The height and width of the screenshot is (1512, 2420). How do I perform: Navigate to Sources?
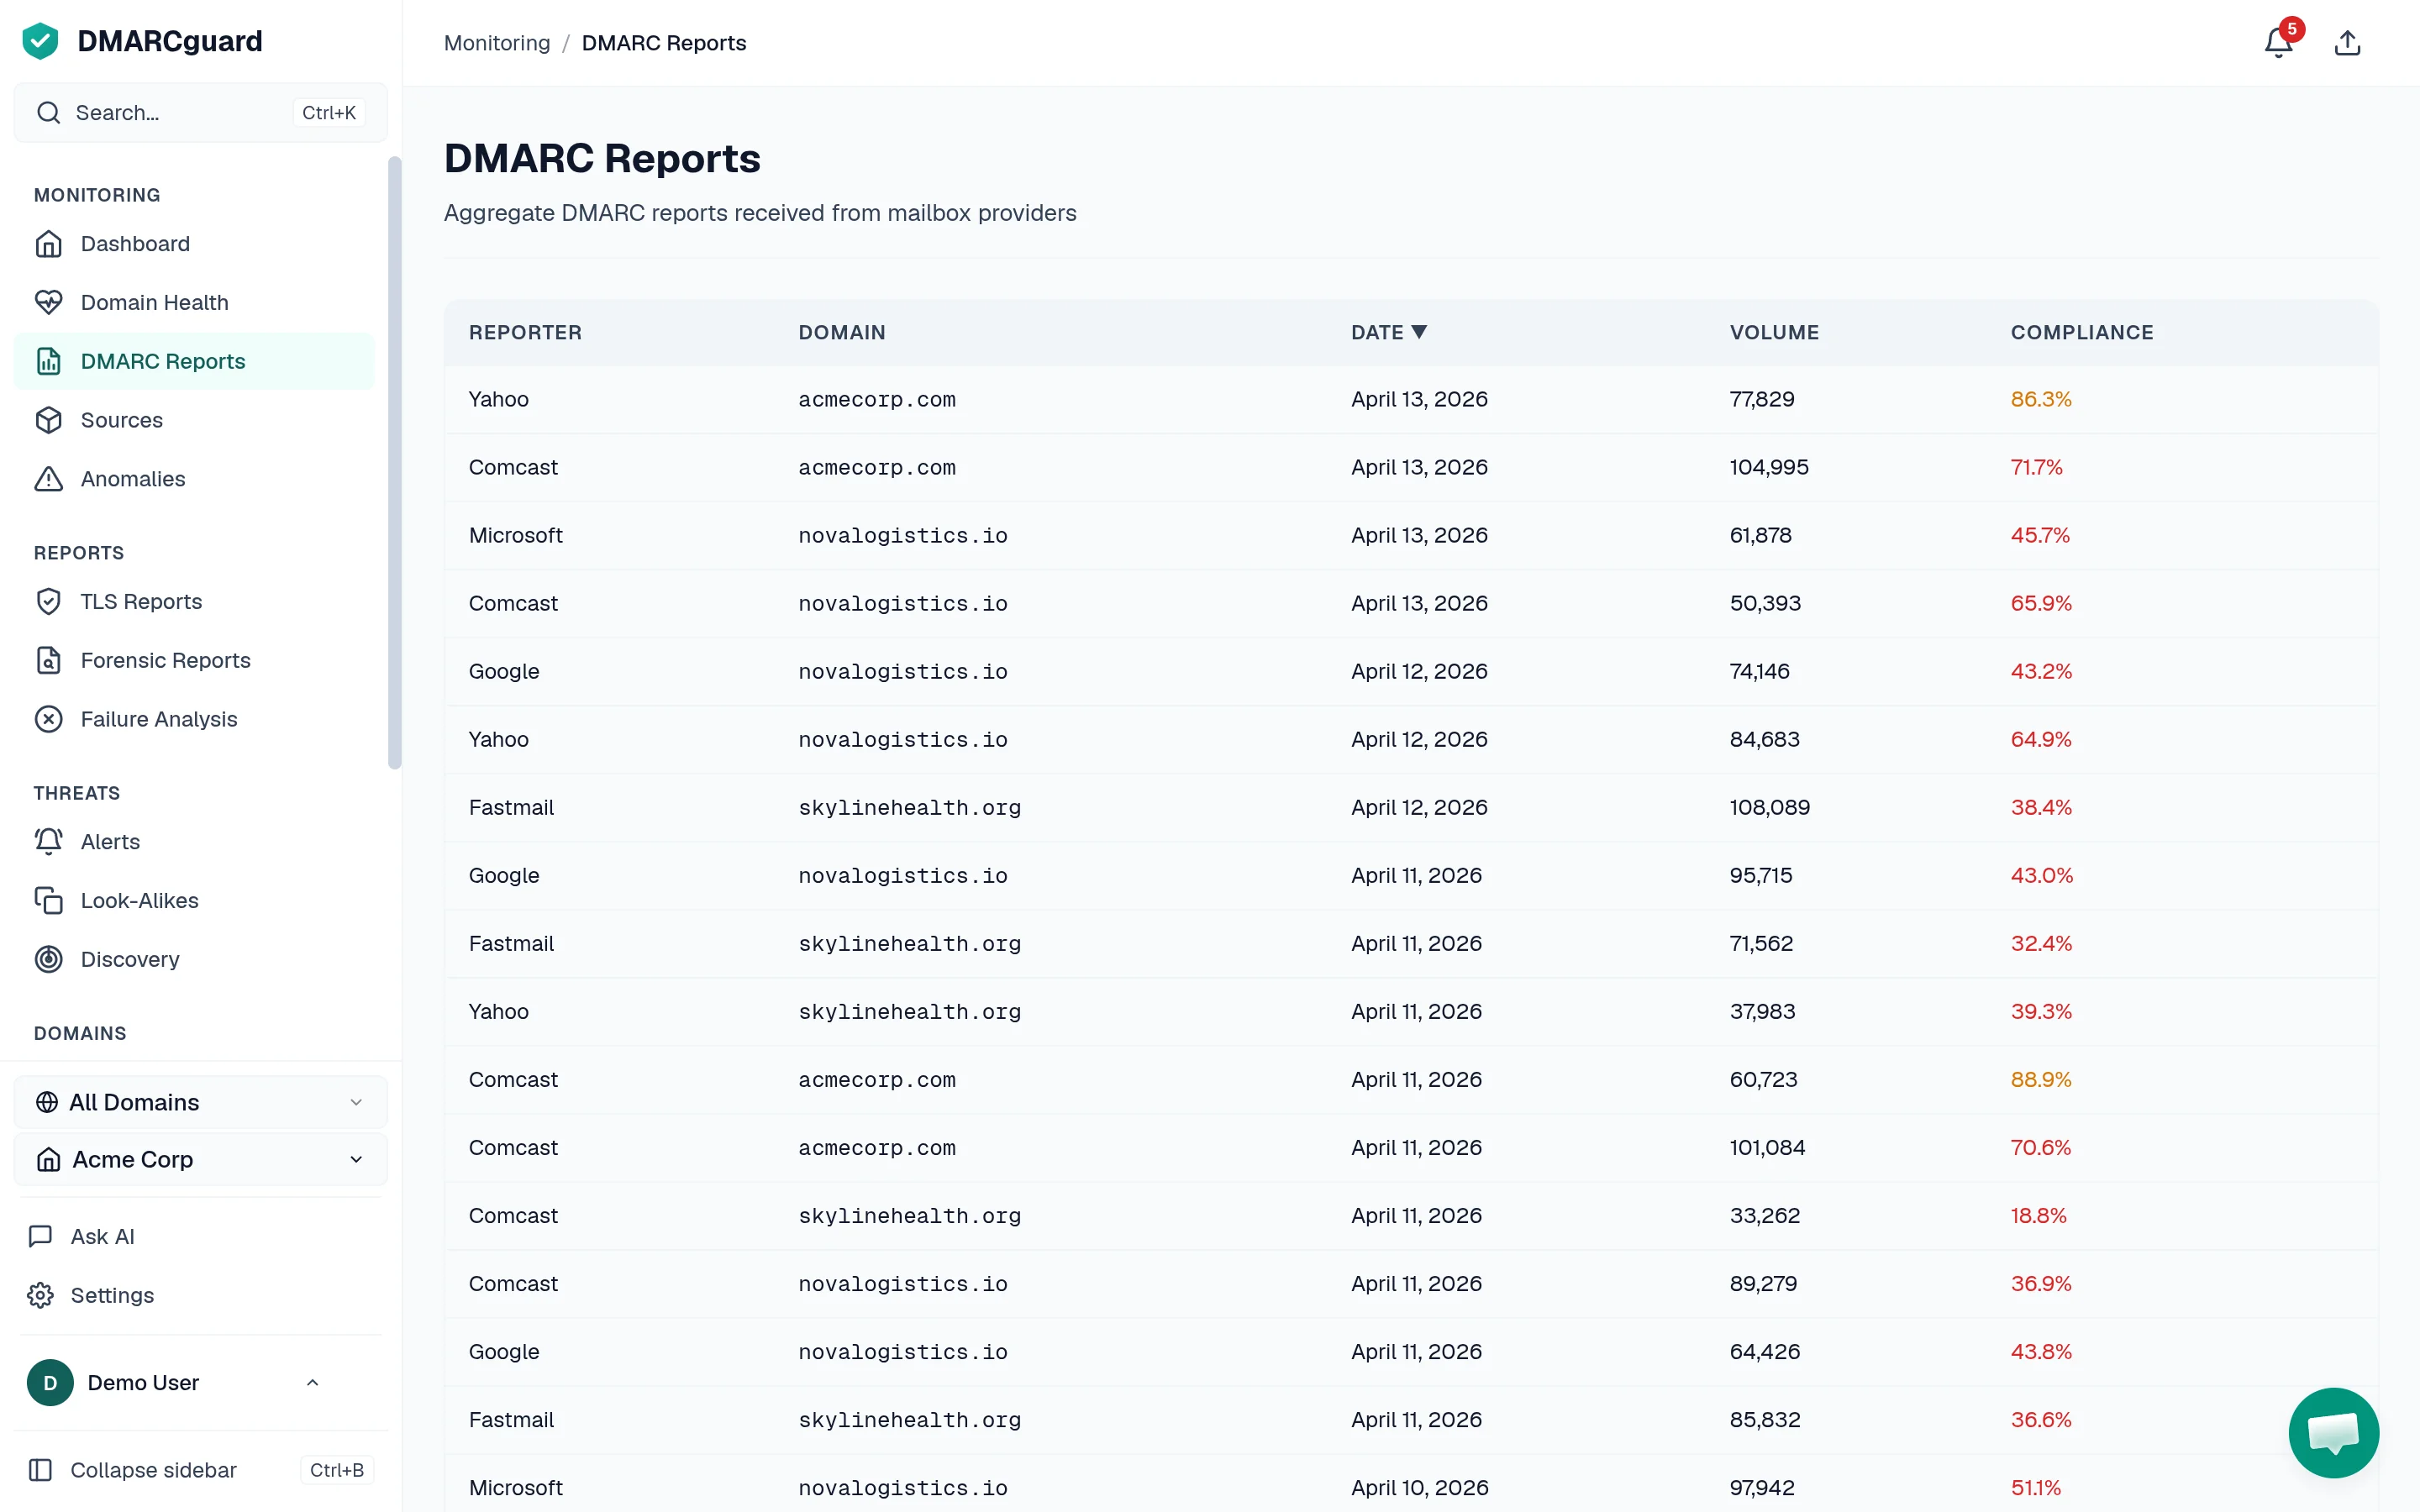coord(194,420)
